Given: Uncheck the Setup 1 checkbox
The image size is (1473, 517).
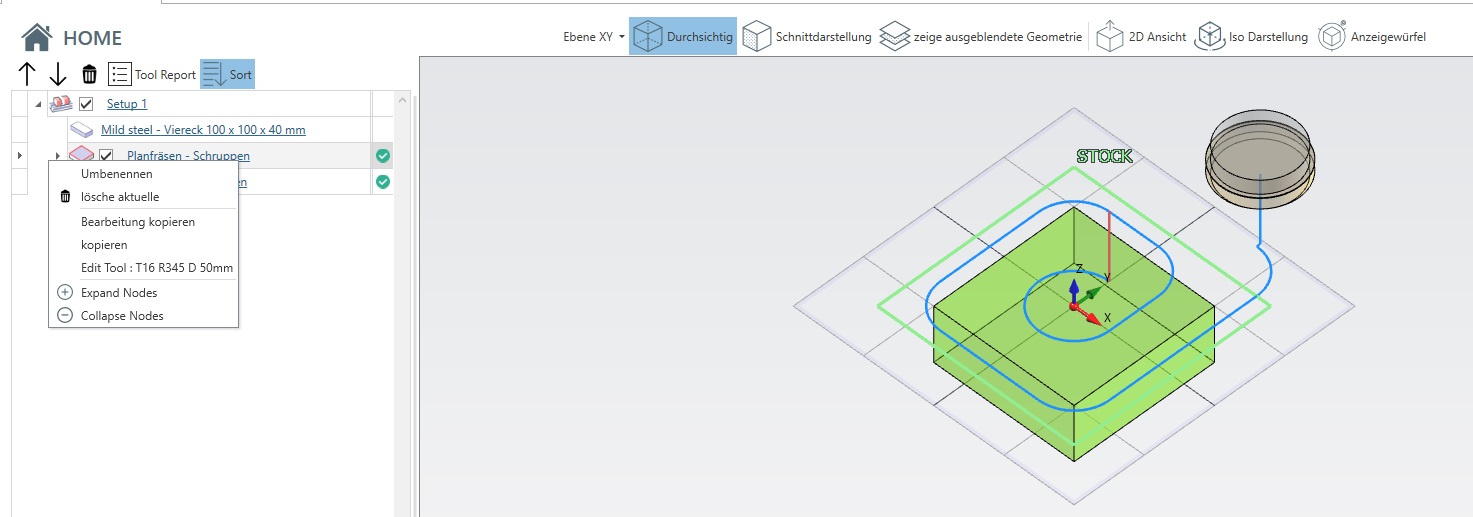Looking at the screenshot, I should pos(86,104).
